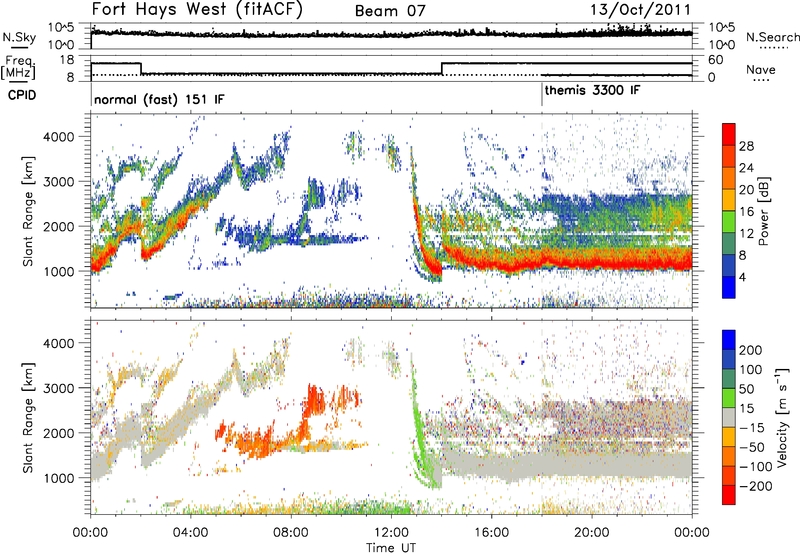This screenshot has height=554, width=800.
Task: Click the "N.Search" legend label
Action: pos(773,37)
